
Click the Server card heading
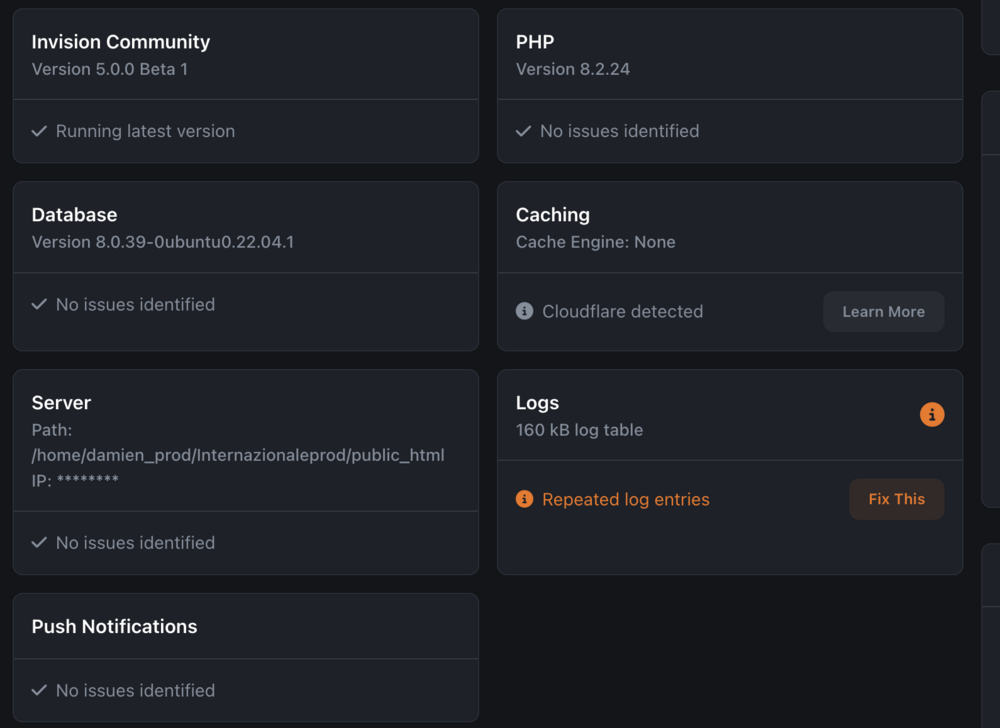tap(61, 403)
